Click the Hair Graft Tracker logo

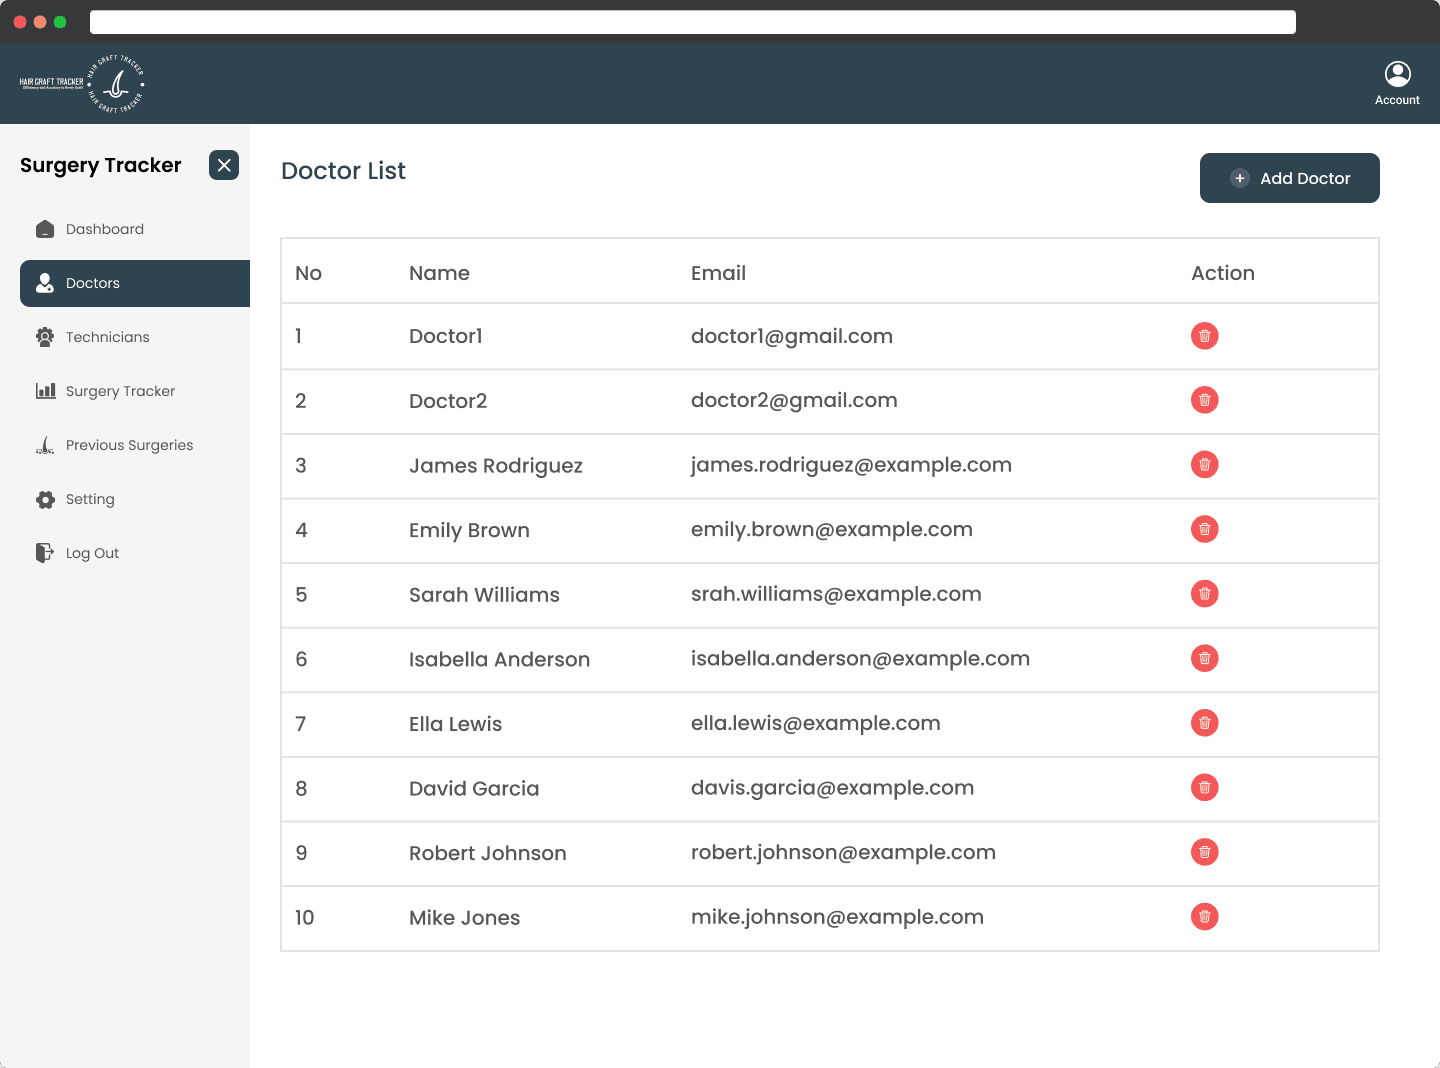pos(82,84)
